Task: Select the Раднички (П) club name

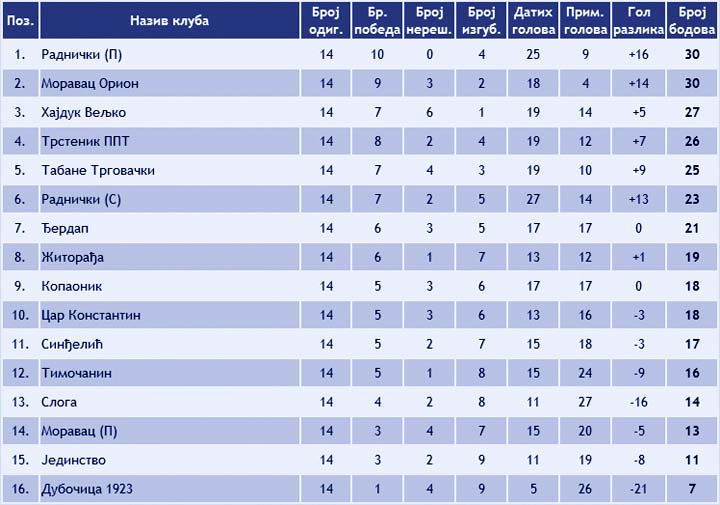Action: pyautogui.click(x=81, y=55)
